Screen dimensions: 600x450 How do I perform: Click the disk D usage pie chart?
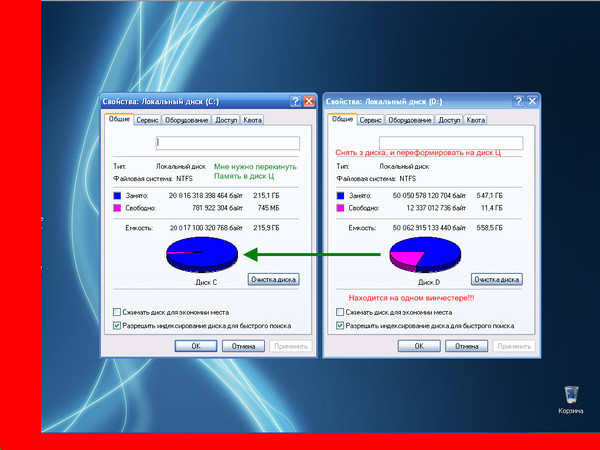point(425,254)
